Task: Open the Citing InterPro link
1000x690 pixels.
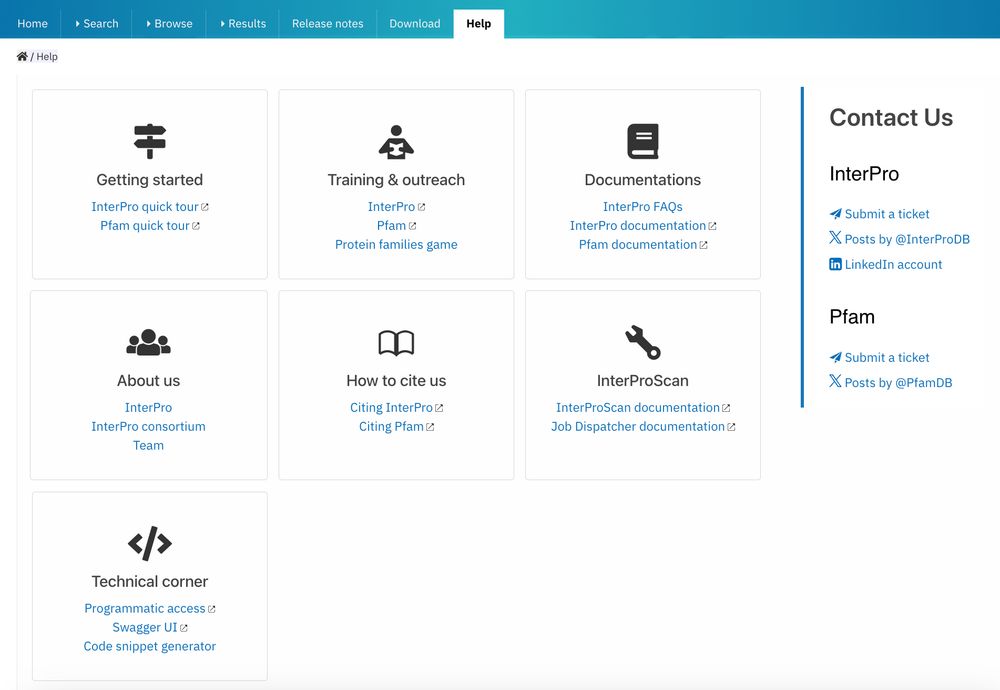Action: pos(391,407)
